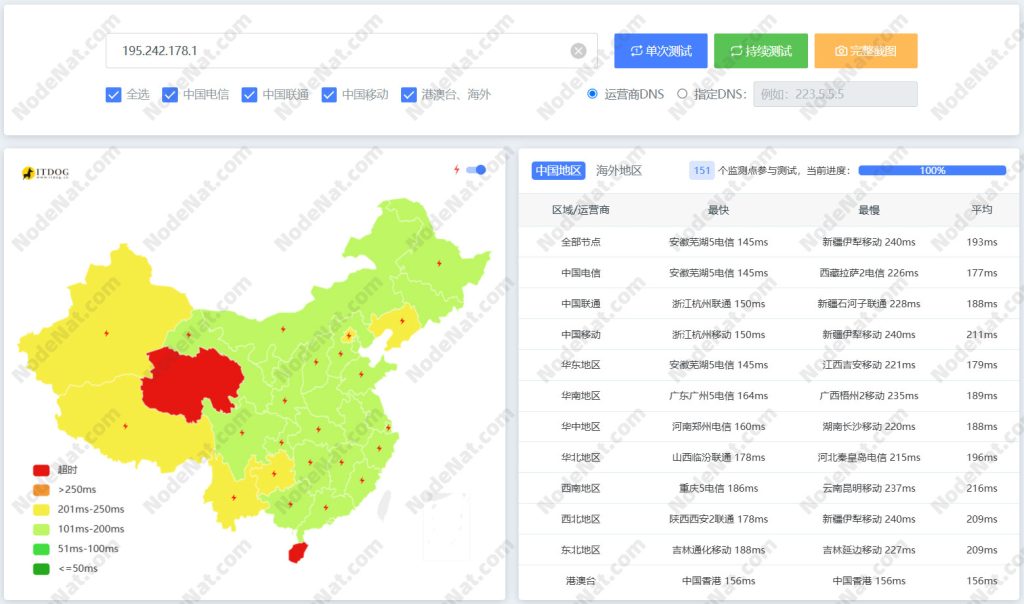Viewport: 1024px width, 604px height.
Task: Click the 最慢 column header
Action: coord(869,210)
